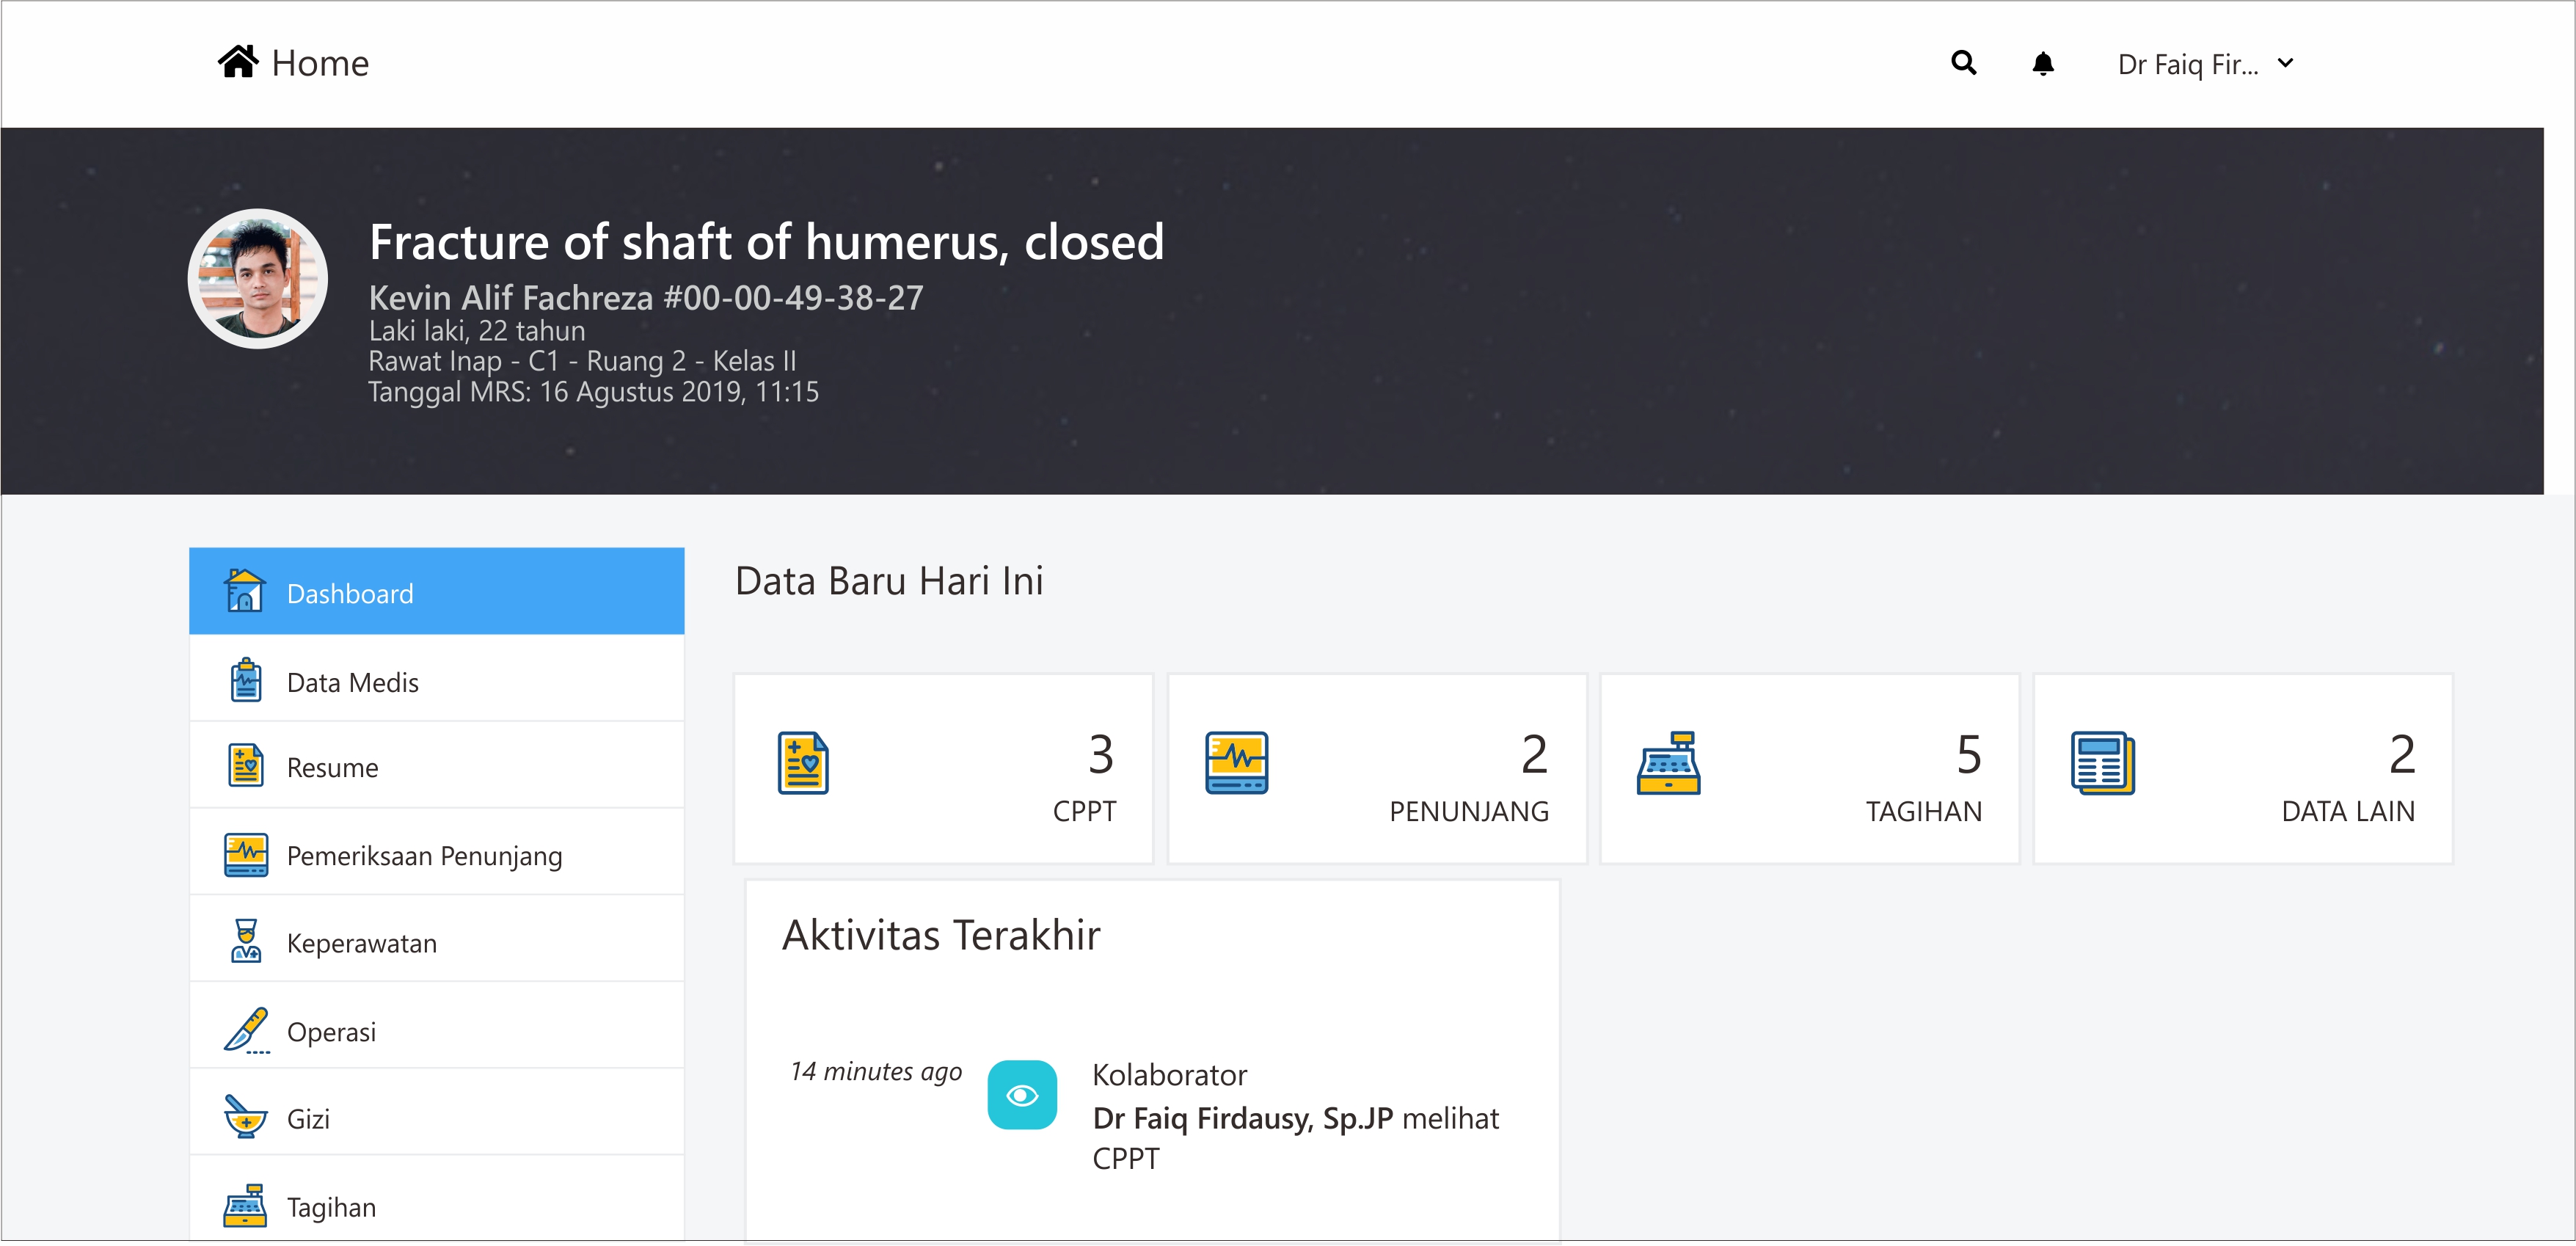Click the Gizi bowl icon
Image resolution: width=2576 pixels, height=1246 pixels.
245,1117
